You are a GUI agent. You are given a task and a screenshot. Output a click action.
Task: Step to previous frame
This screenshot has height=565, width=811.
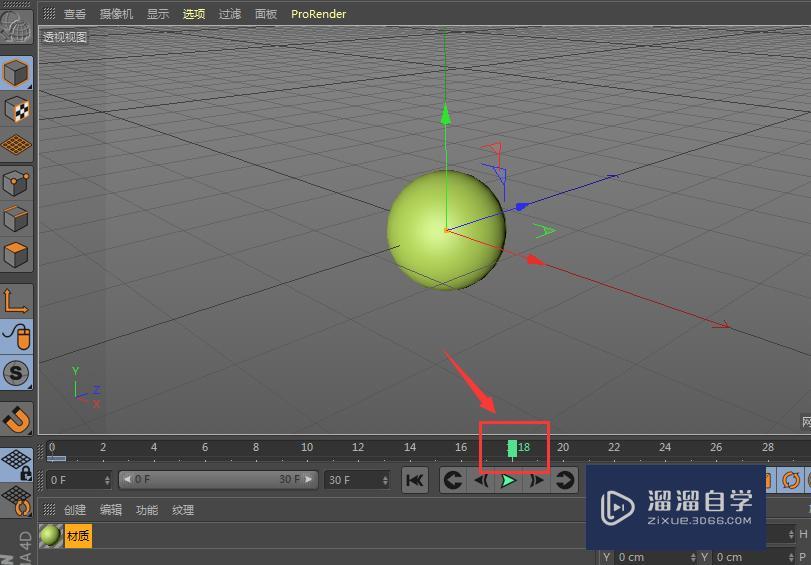481,480
